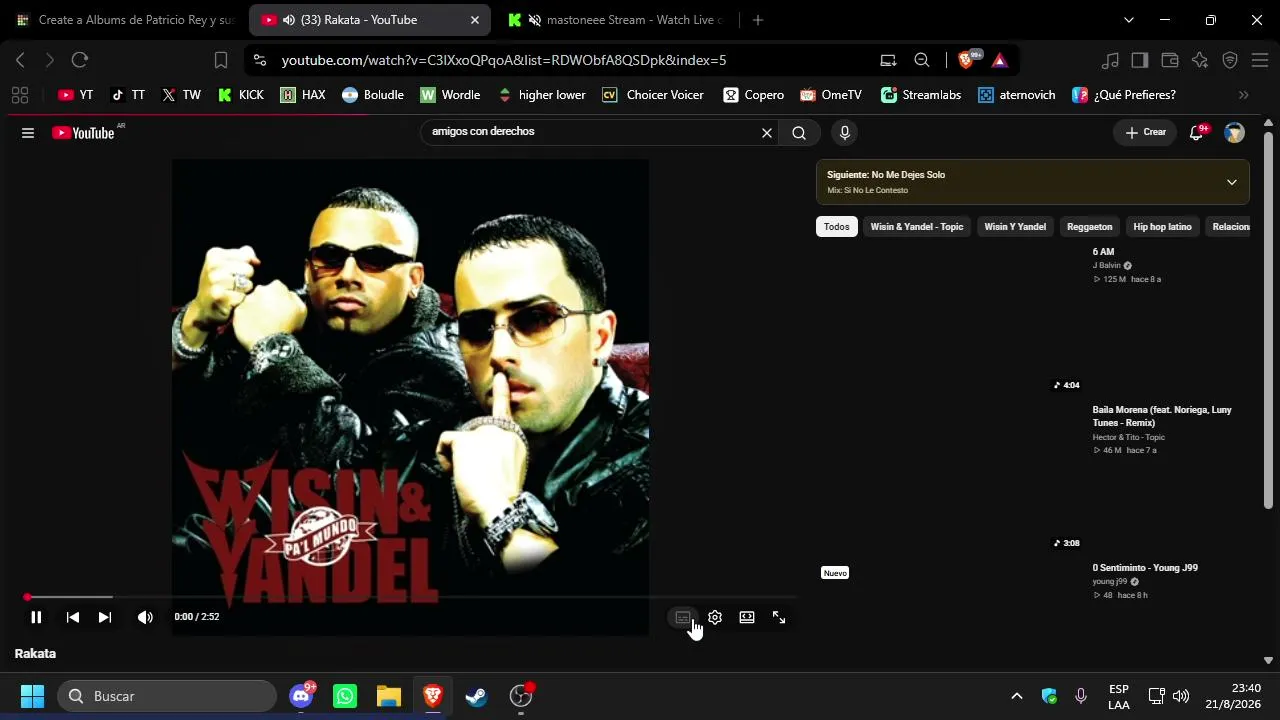Open the ¿Qué Prefieres? bookmark

(1124, 95)
